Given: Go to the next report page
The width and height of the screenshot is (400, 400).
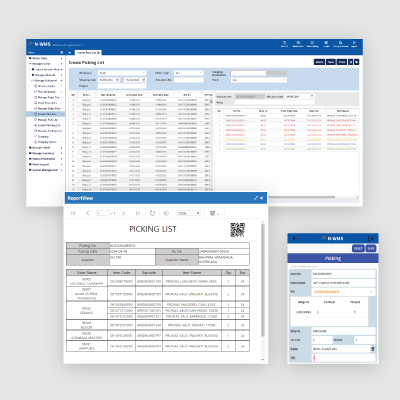Looking at the screenshot, I should [x=124, y=213].
